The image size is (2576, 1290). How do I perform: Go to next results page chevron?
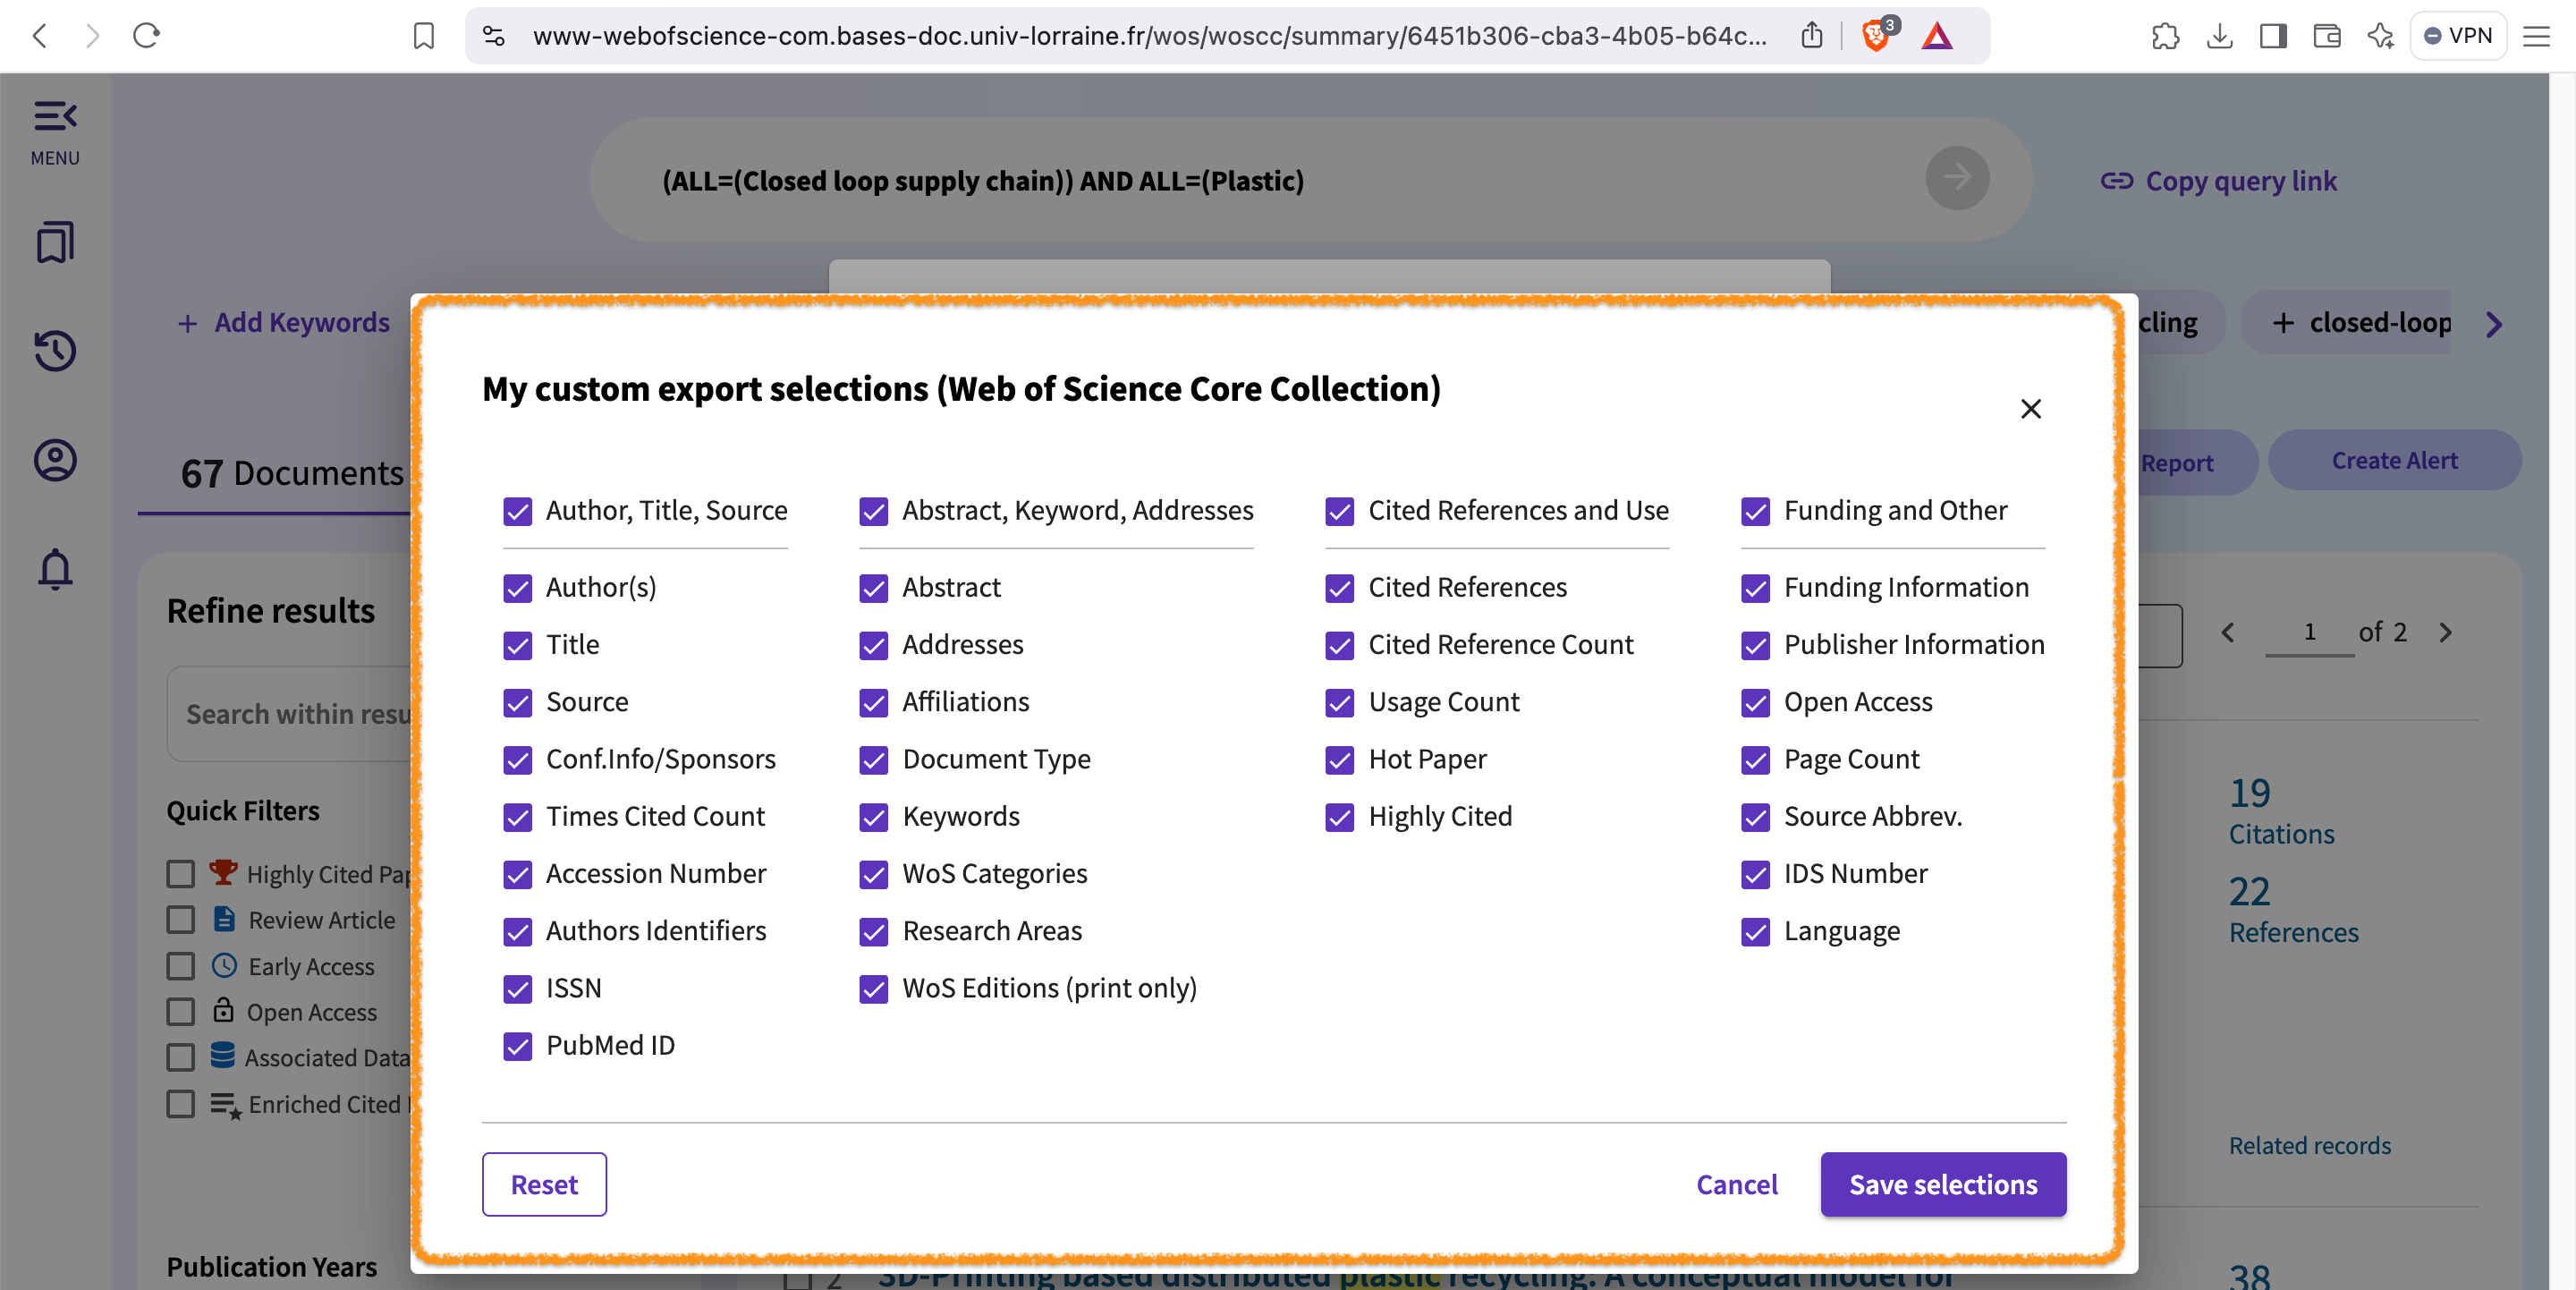[x=2445, y=633]
